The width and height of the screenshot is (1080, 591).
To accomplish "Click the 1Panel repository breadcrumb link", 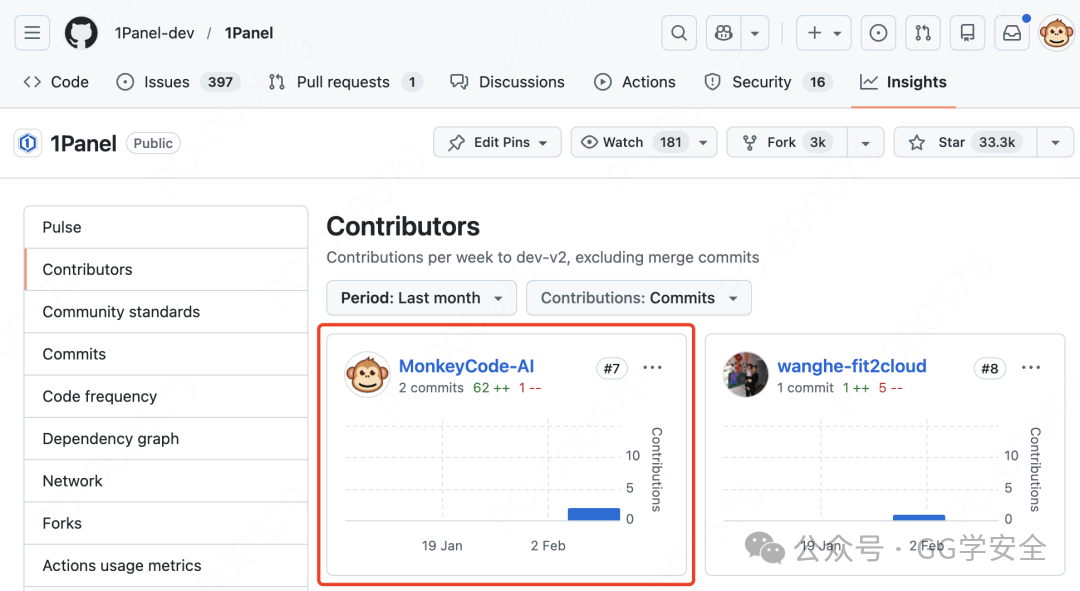I will click(249, 33).
